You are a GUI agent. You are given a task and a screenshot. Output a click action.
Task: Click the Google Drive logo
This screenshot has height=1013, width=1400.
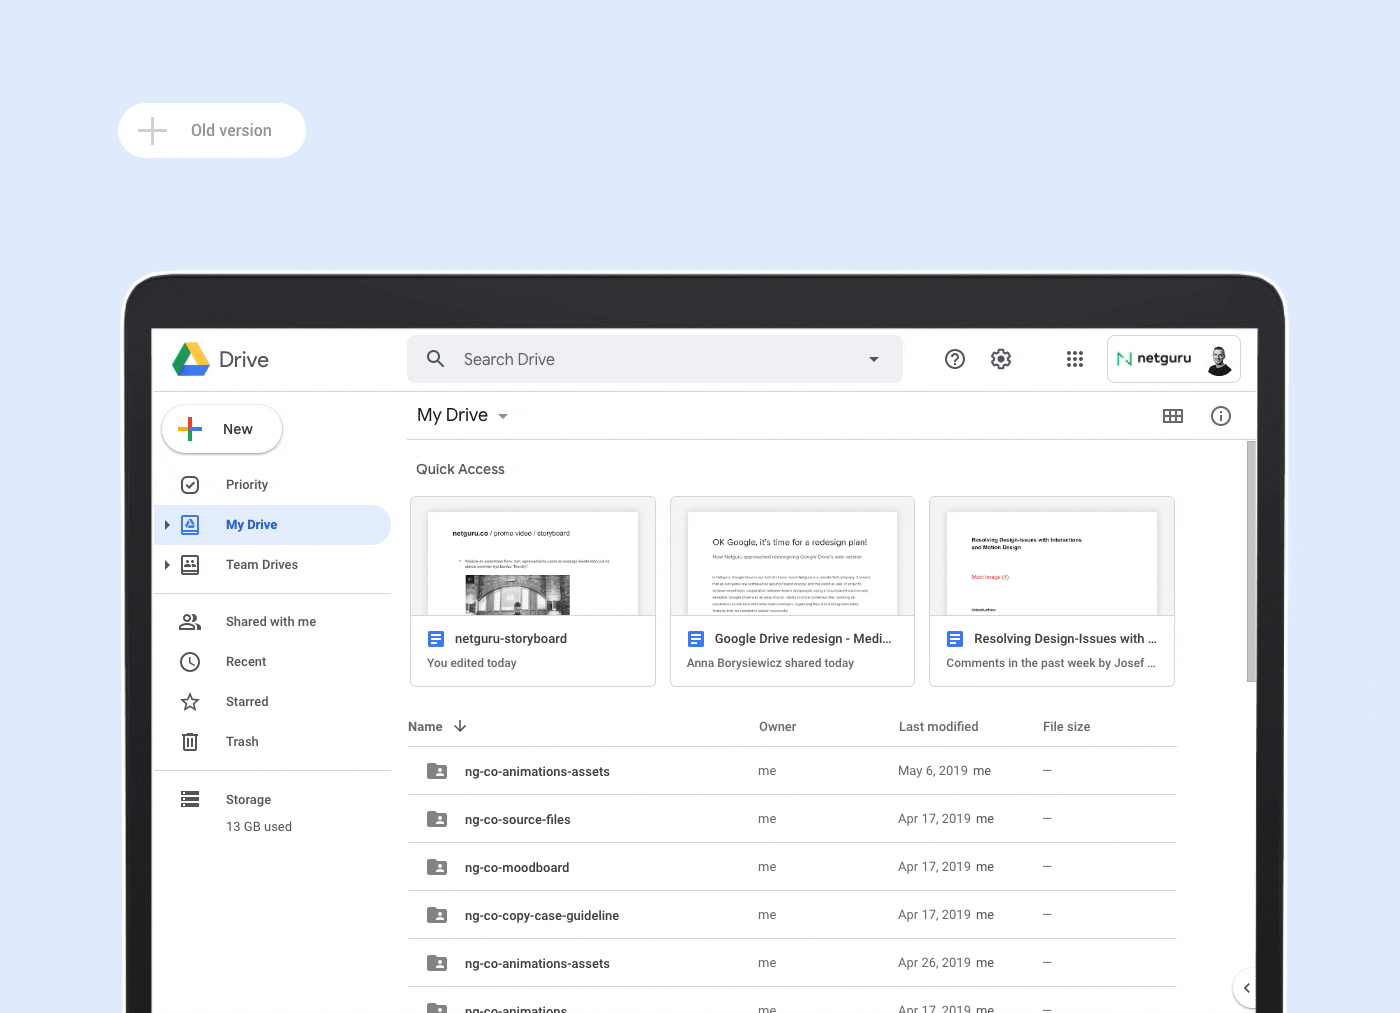point(191,359)
